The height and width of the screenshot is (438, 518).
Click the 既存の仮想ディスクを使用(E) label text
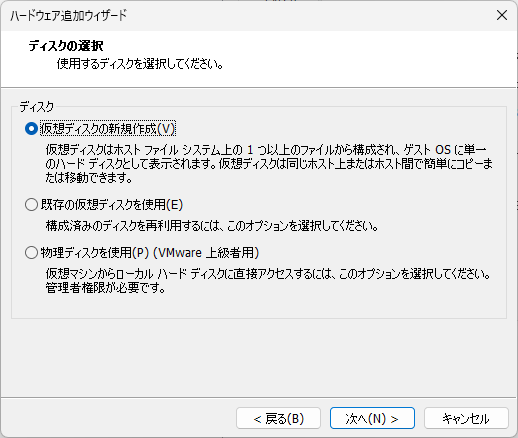click(112, 204)
